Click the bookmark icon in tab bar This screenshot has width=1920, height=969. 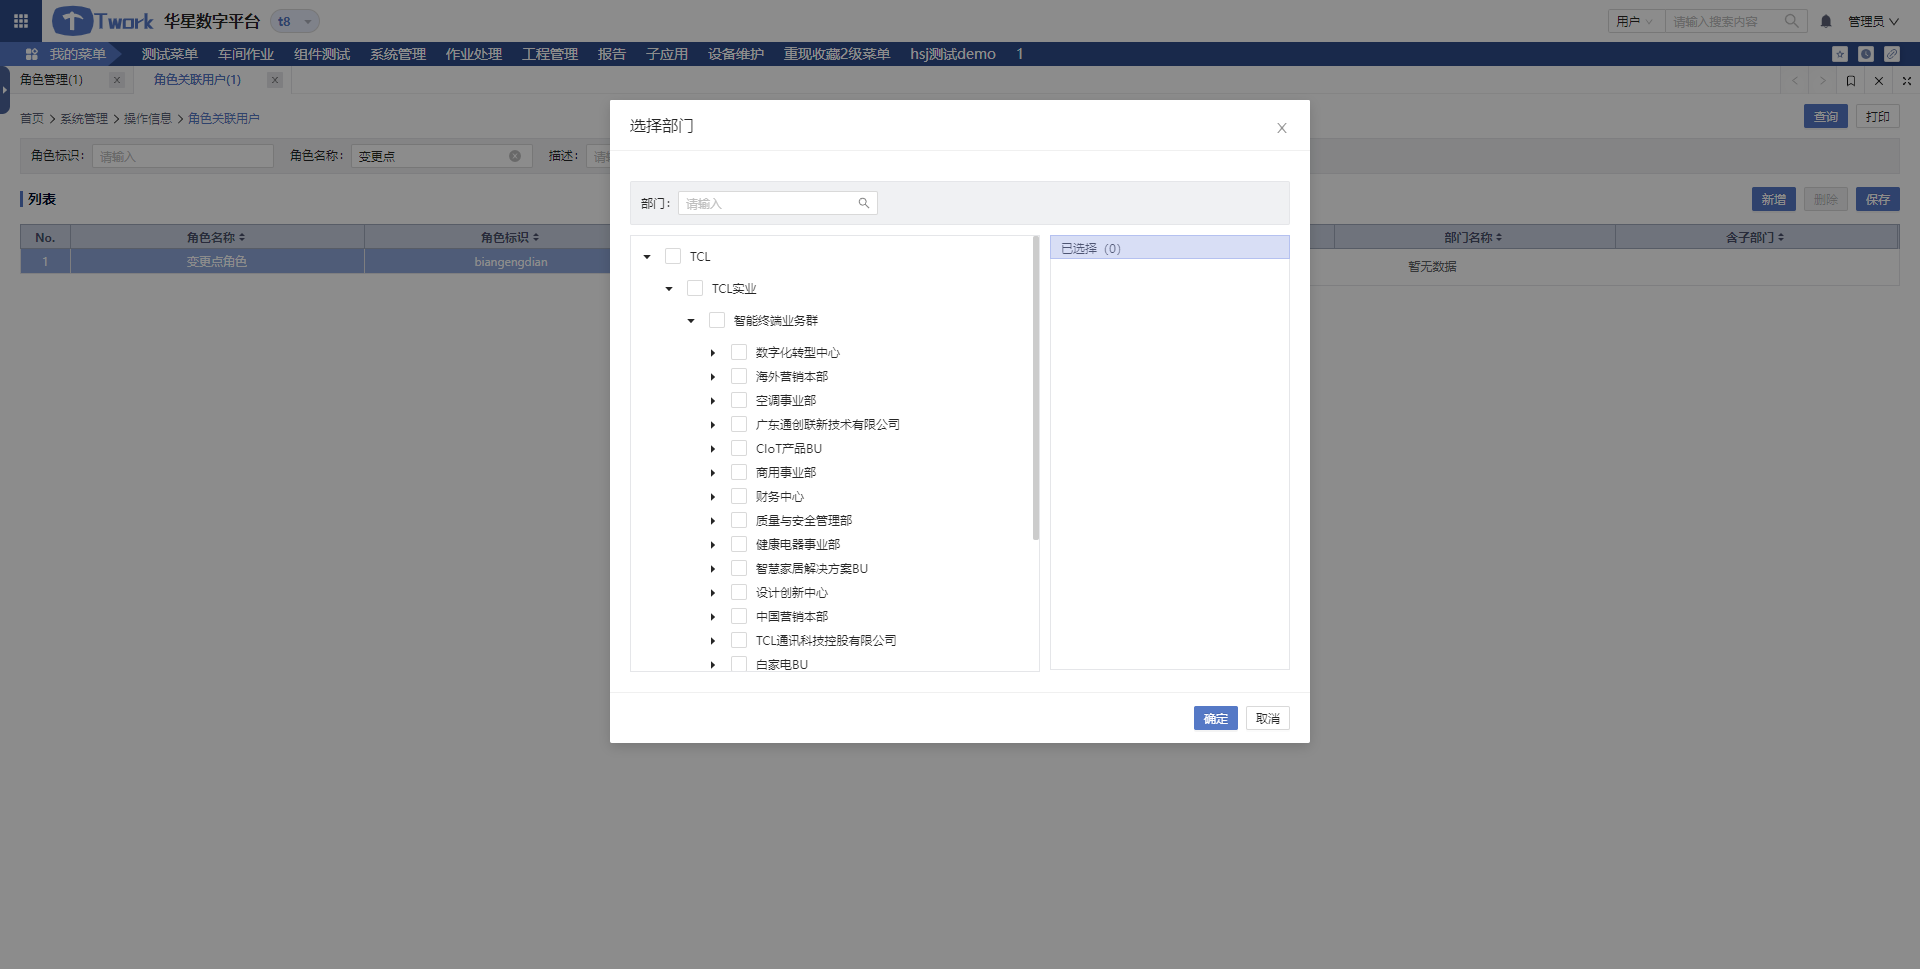click(1851, 81)
